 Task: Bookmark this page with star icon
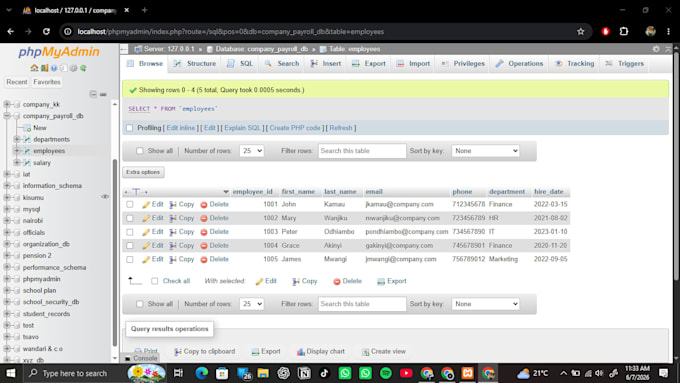coord(581,31)
